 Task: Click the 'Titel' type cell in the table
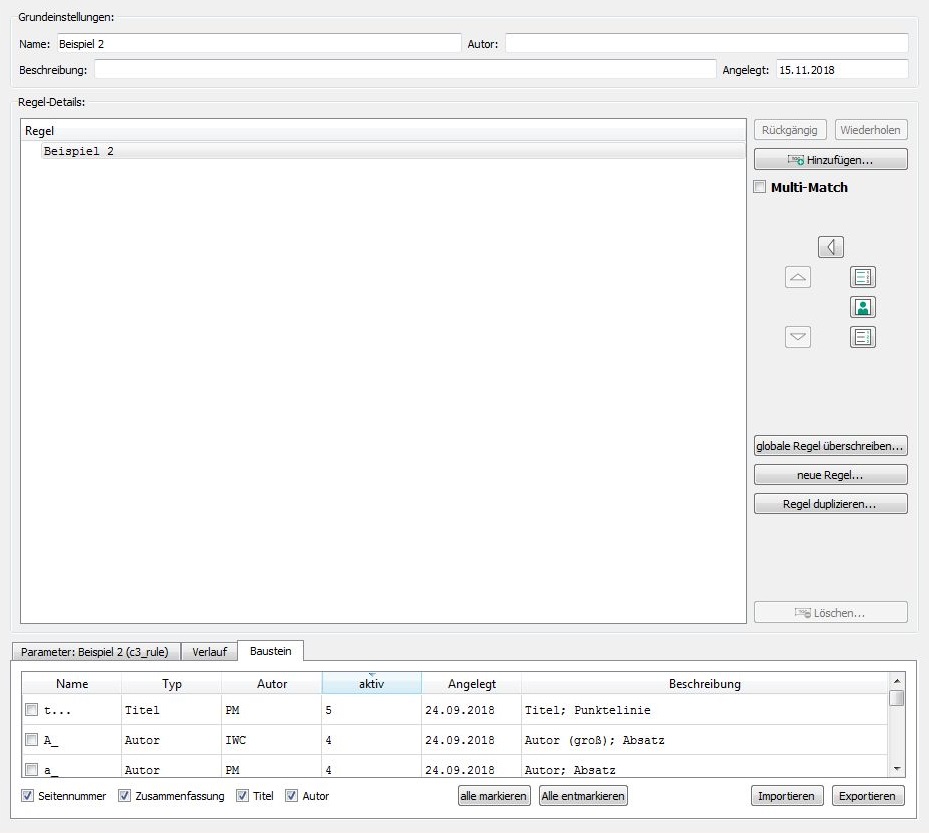coord(172,709)
